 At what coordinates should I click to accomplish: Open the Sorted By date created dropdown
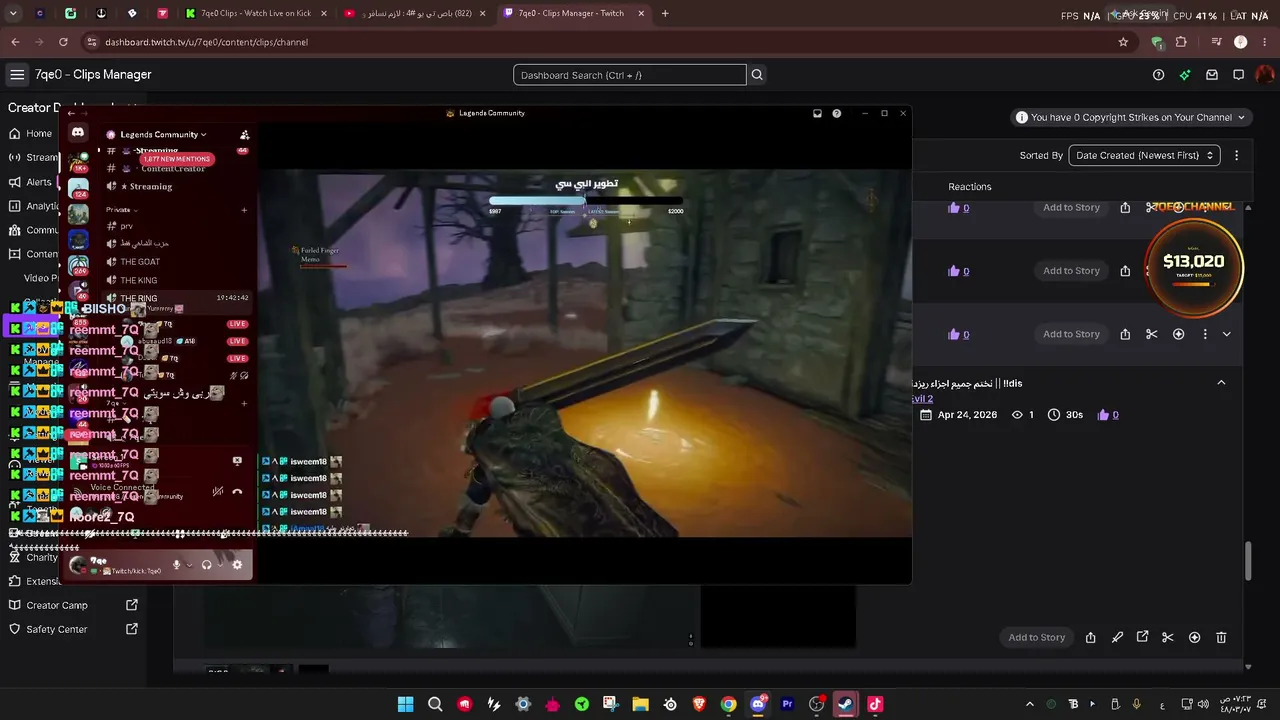point(1145,155)
